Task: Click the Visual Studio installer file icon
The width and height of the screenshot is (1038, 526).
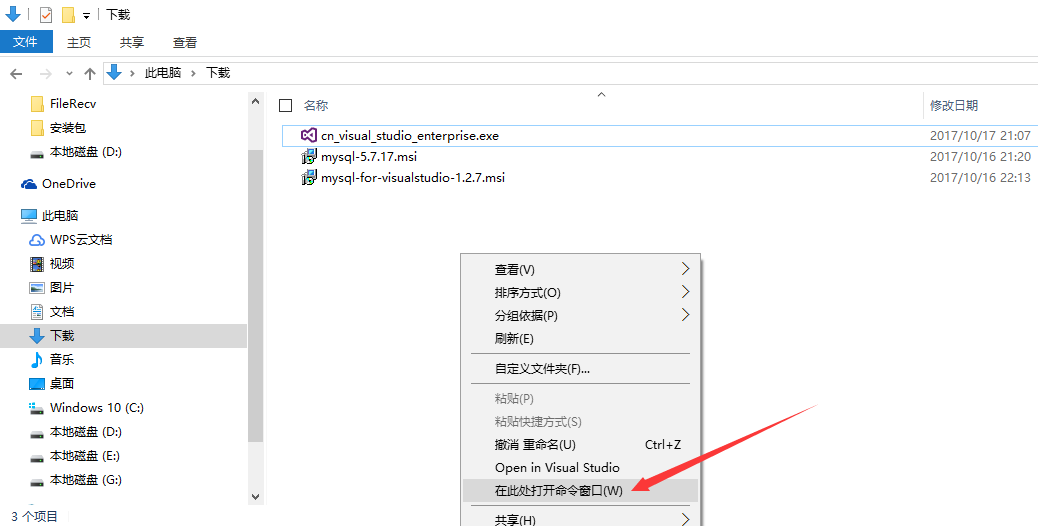Action: click(308, 136)
